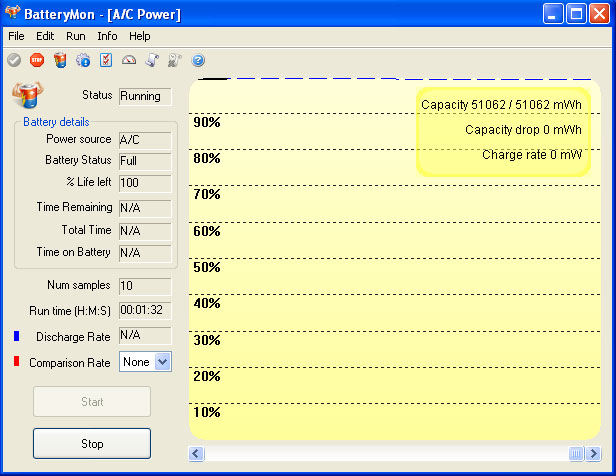Open battery information via battery toolbar icon
616x476 pixels.
coord(60,60)
